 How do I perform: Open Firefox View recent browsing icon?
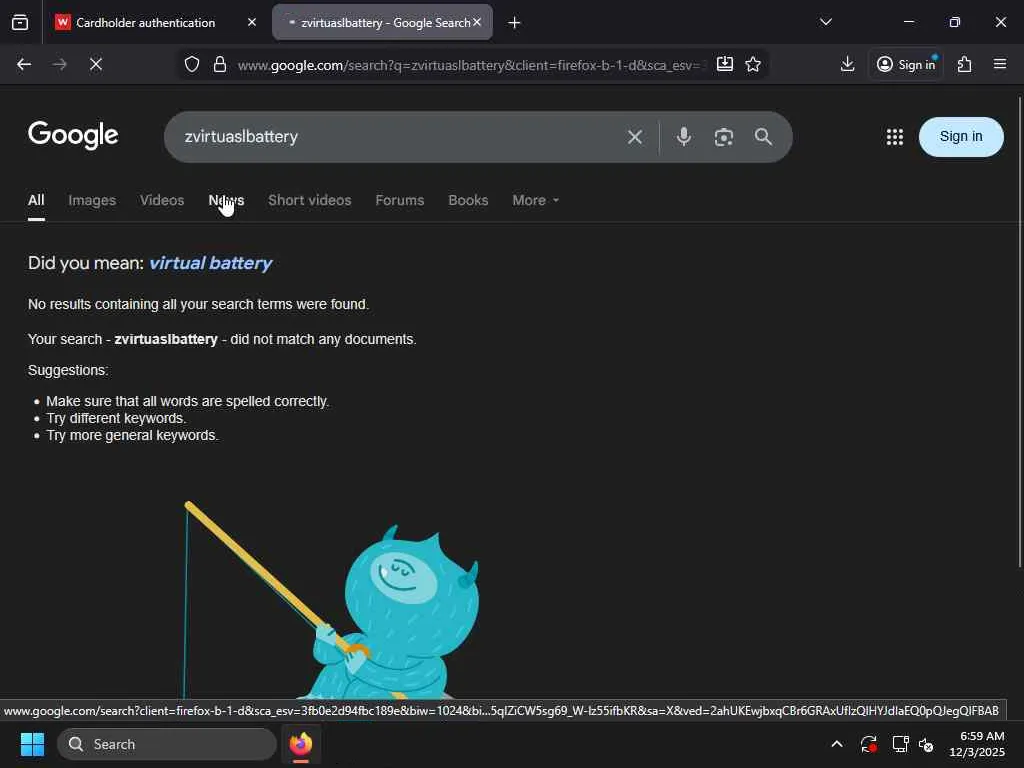tap(20, 23)
